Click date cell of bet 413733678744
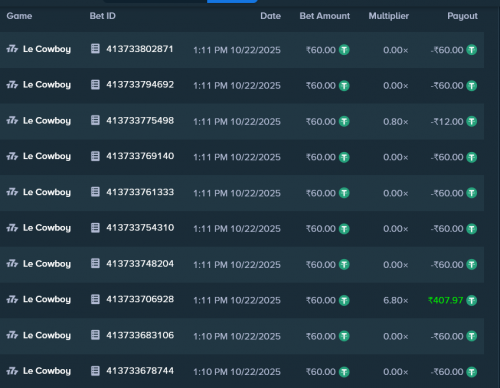500x388 pixels. click(237, 372)
